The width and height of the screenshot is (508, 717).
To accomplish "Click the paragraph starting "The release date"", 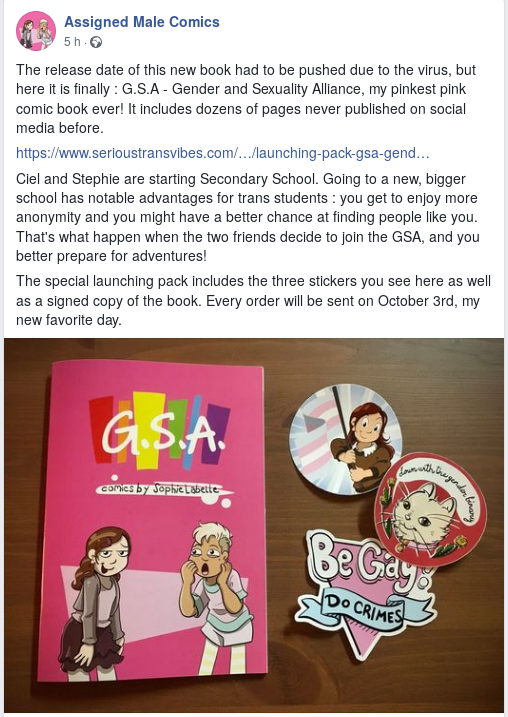I will 247,99.
